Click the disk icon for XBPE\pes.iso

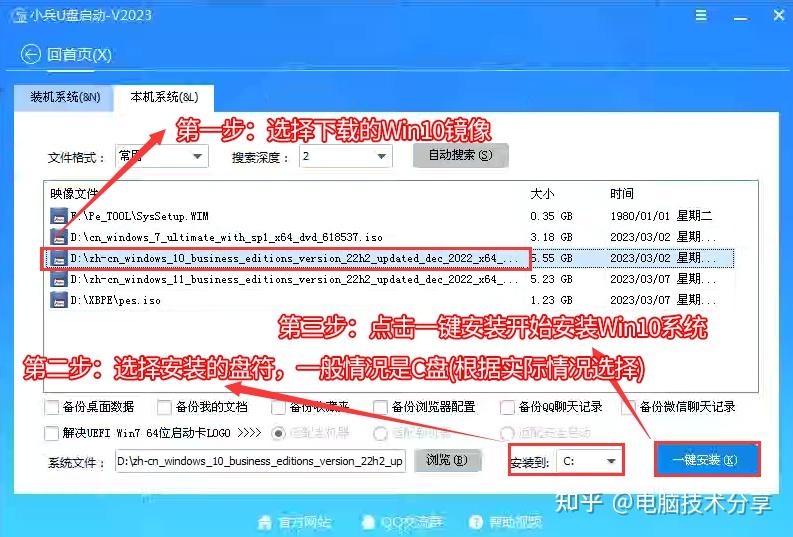(59, 300)
